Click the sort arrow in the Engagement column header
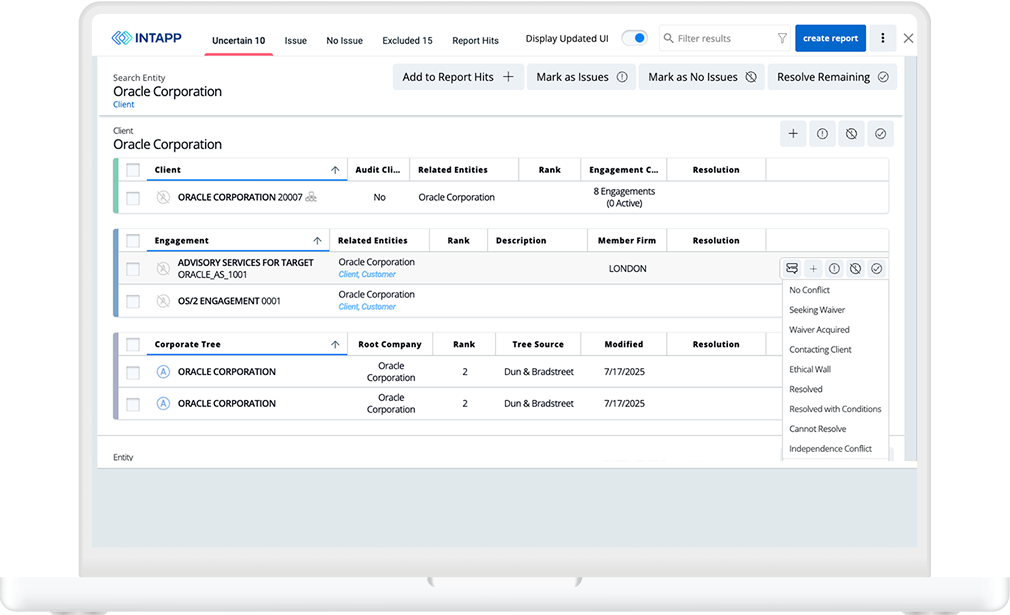Image resolution: width=1010 pixels, height=615 pixels. 317,241
